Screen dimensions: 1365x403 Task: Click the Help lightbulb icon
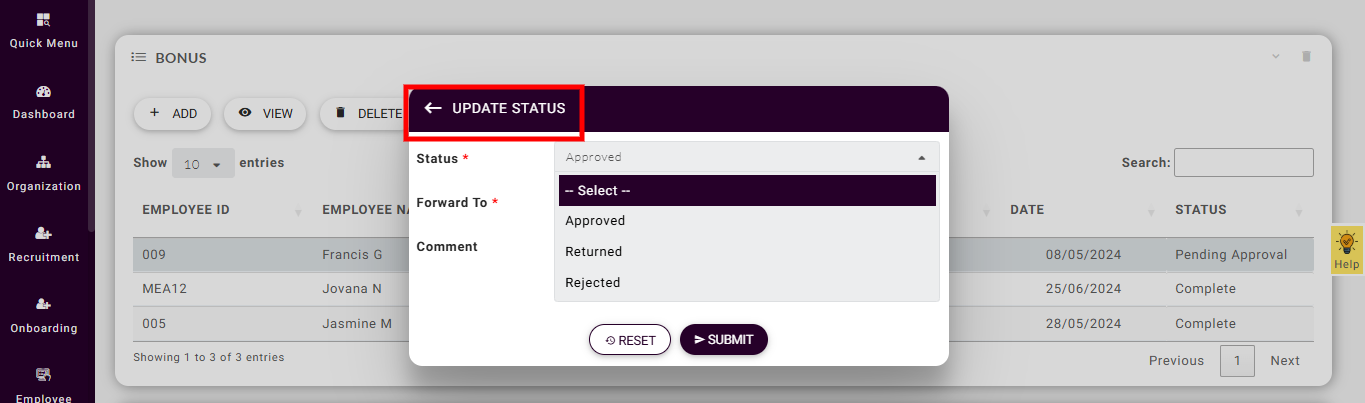1346,243
